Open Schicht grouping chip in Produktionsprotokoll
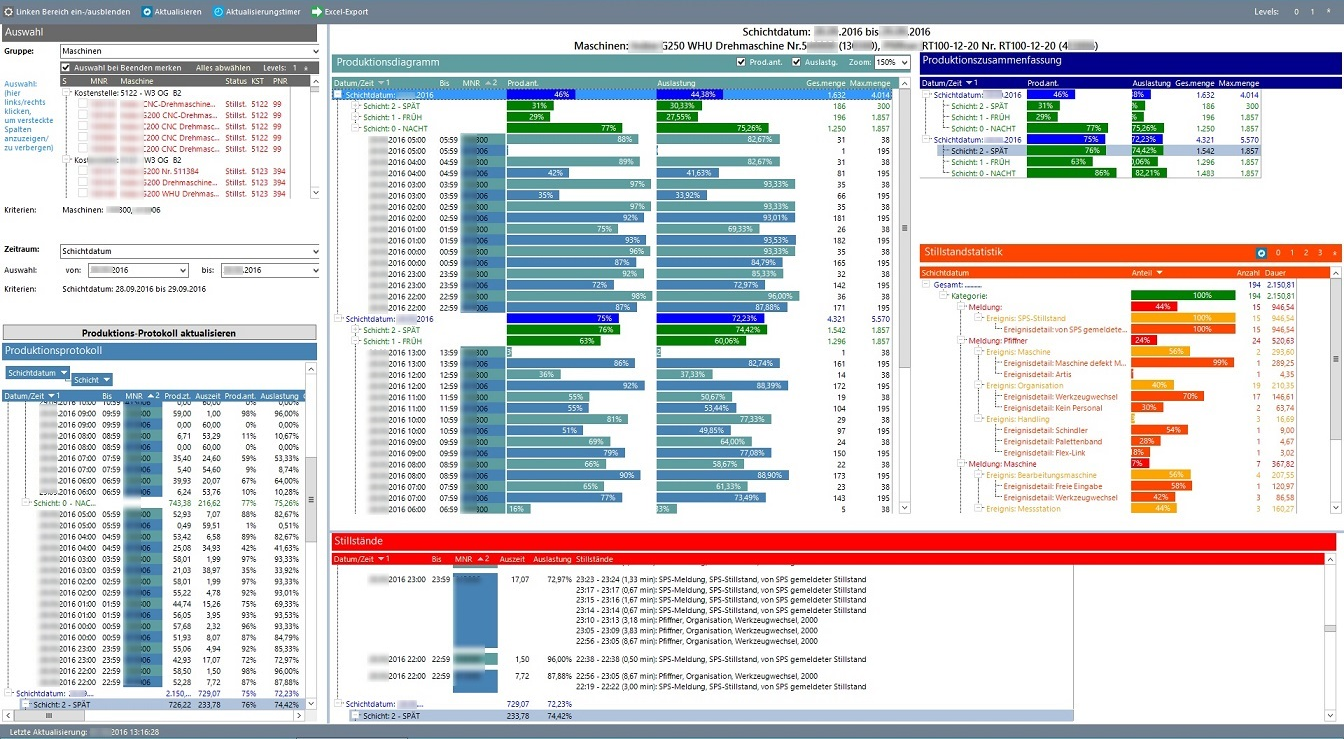Image resolution: width=1344 pixels, height=739 pixels. [92, 380]
